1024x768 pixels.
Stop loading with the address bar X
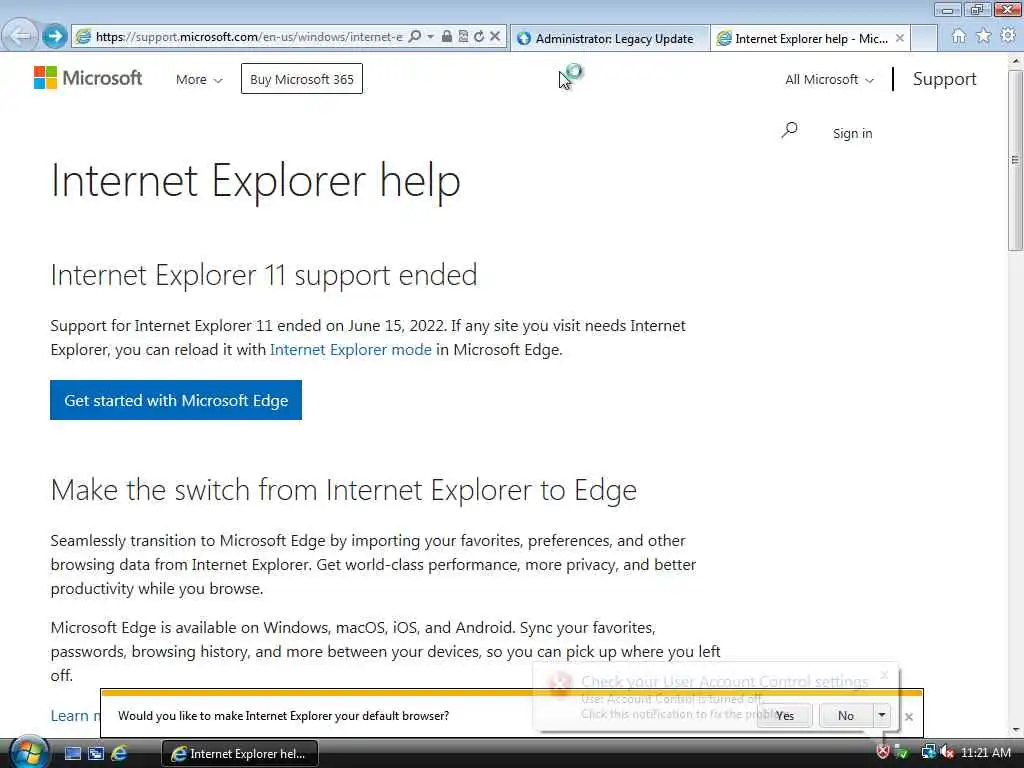pos(495,37)
